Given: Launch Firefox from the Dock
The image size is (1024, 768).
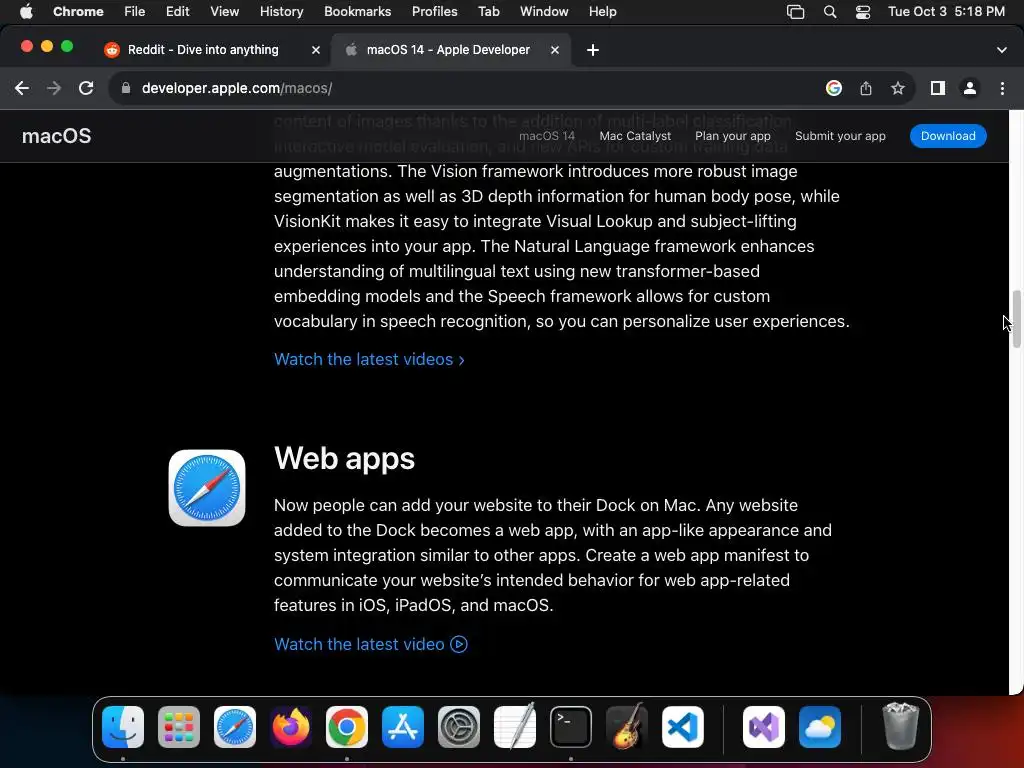Looking at the screenshot, I should pos(291,727).
